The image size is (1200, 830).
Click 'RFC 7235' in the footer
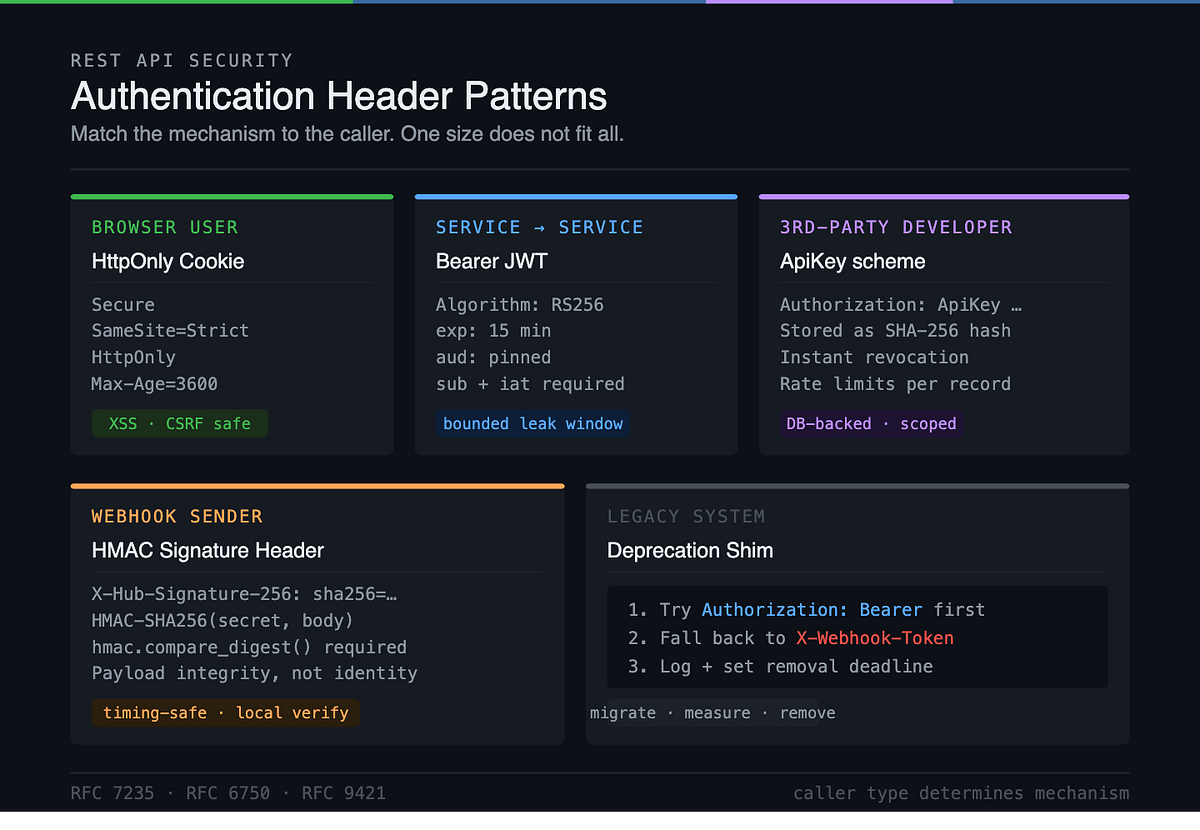coord(113,793)
